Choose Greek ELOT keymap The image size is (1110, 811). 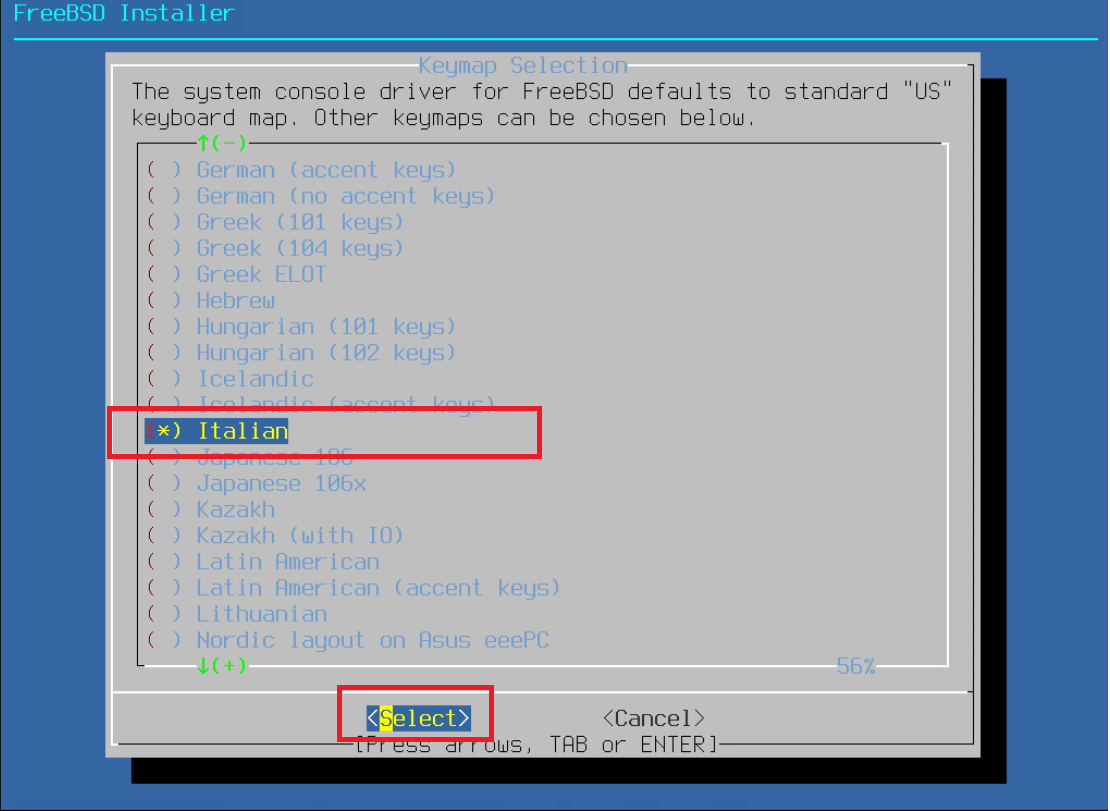click(236, 275)
